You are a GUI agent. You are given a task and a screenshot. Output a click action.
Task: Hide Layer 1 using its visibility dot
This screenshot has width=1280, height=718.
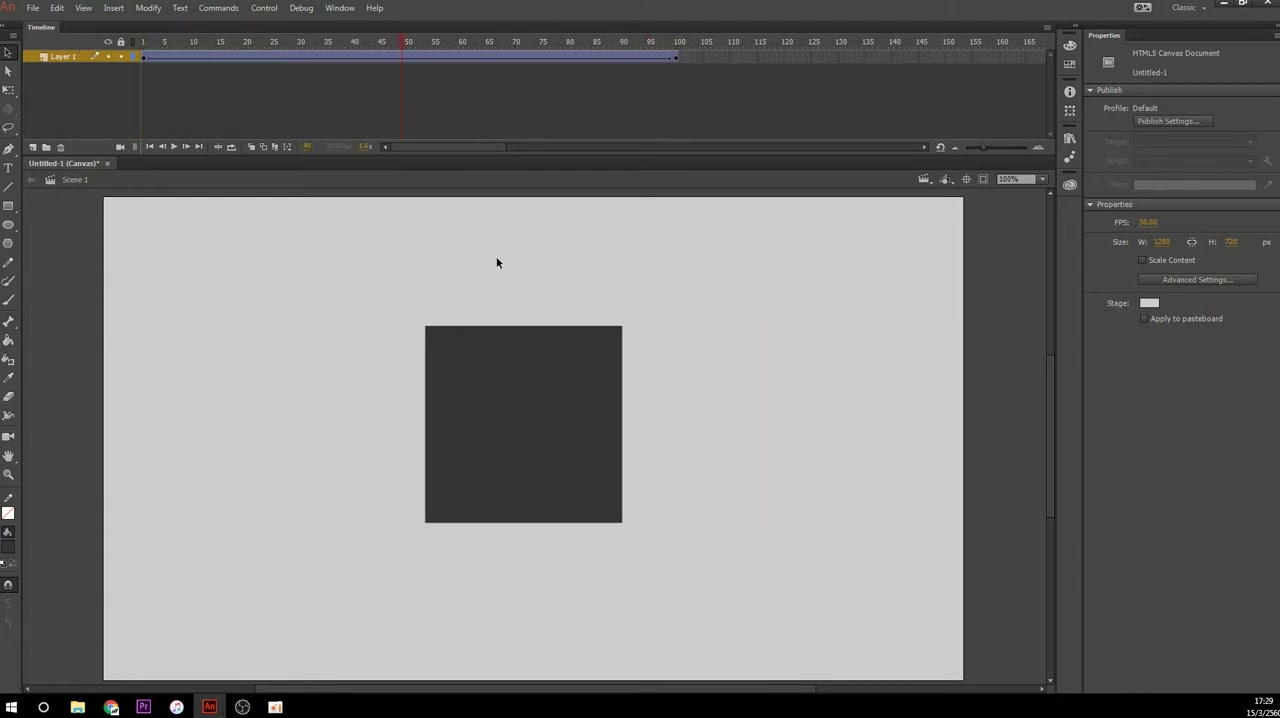point(108,57)
